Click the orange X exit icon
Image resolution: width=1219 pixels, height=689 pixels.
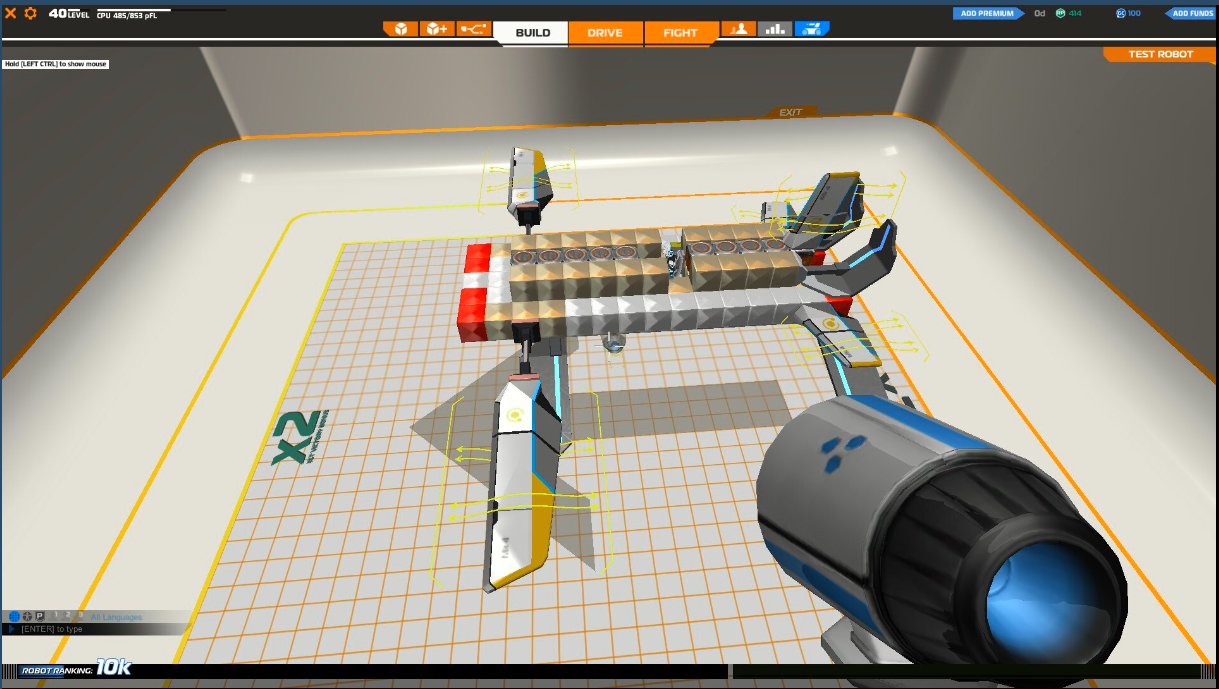11,13
